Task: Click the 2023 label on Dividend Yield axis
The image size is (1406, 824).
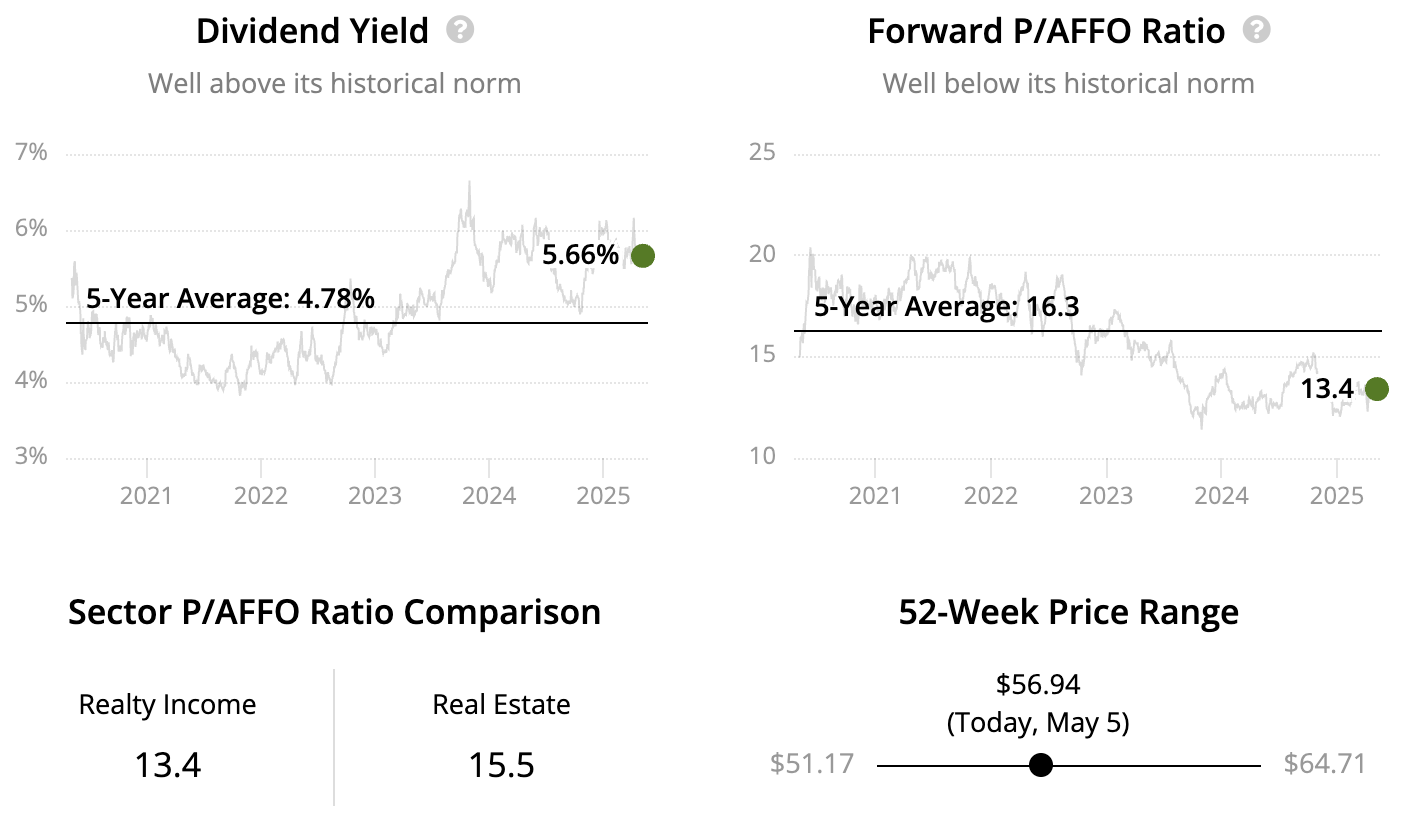Action: click(x=374, y=495)
